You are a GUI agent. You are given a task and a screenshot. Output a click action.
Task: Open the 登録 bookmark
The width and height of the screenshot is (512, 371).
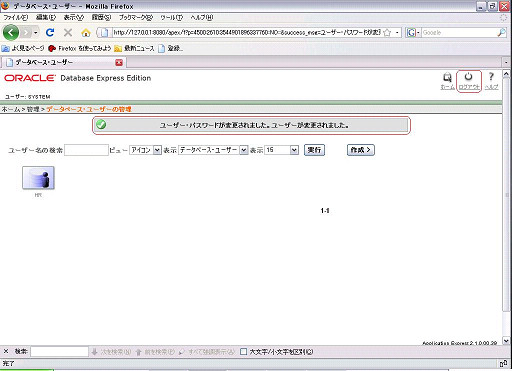(x=170, y=48)
